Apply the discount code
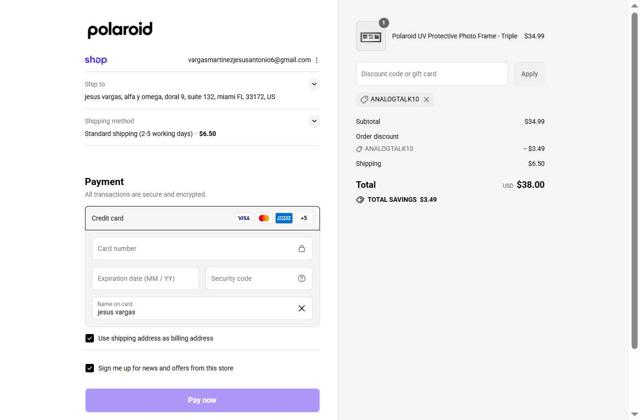Viewport: 640px width, 420px height. (x=529, y=73)
